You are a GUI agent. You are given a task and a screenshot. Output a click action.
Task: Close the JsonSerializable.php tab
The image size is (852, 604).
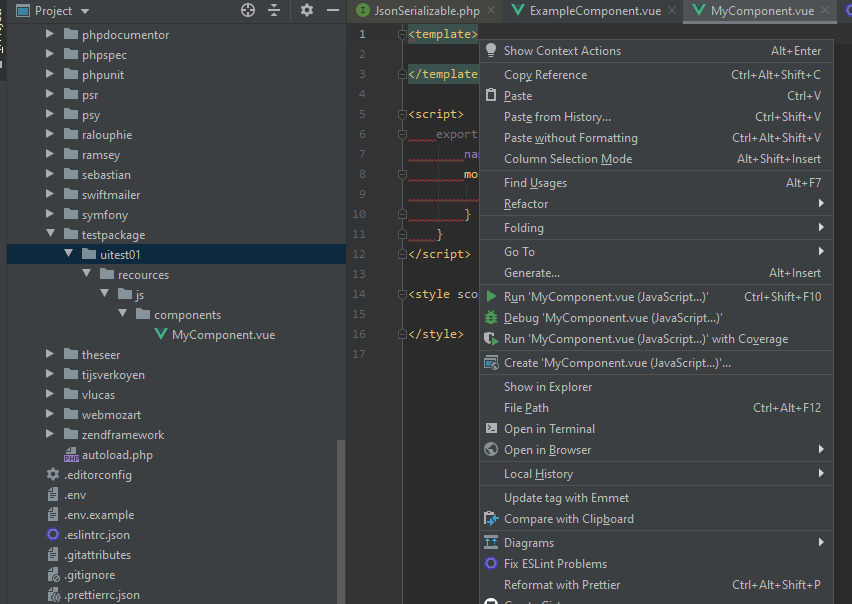[491, 10]
